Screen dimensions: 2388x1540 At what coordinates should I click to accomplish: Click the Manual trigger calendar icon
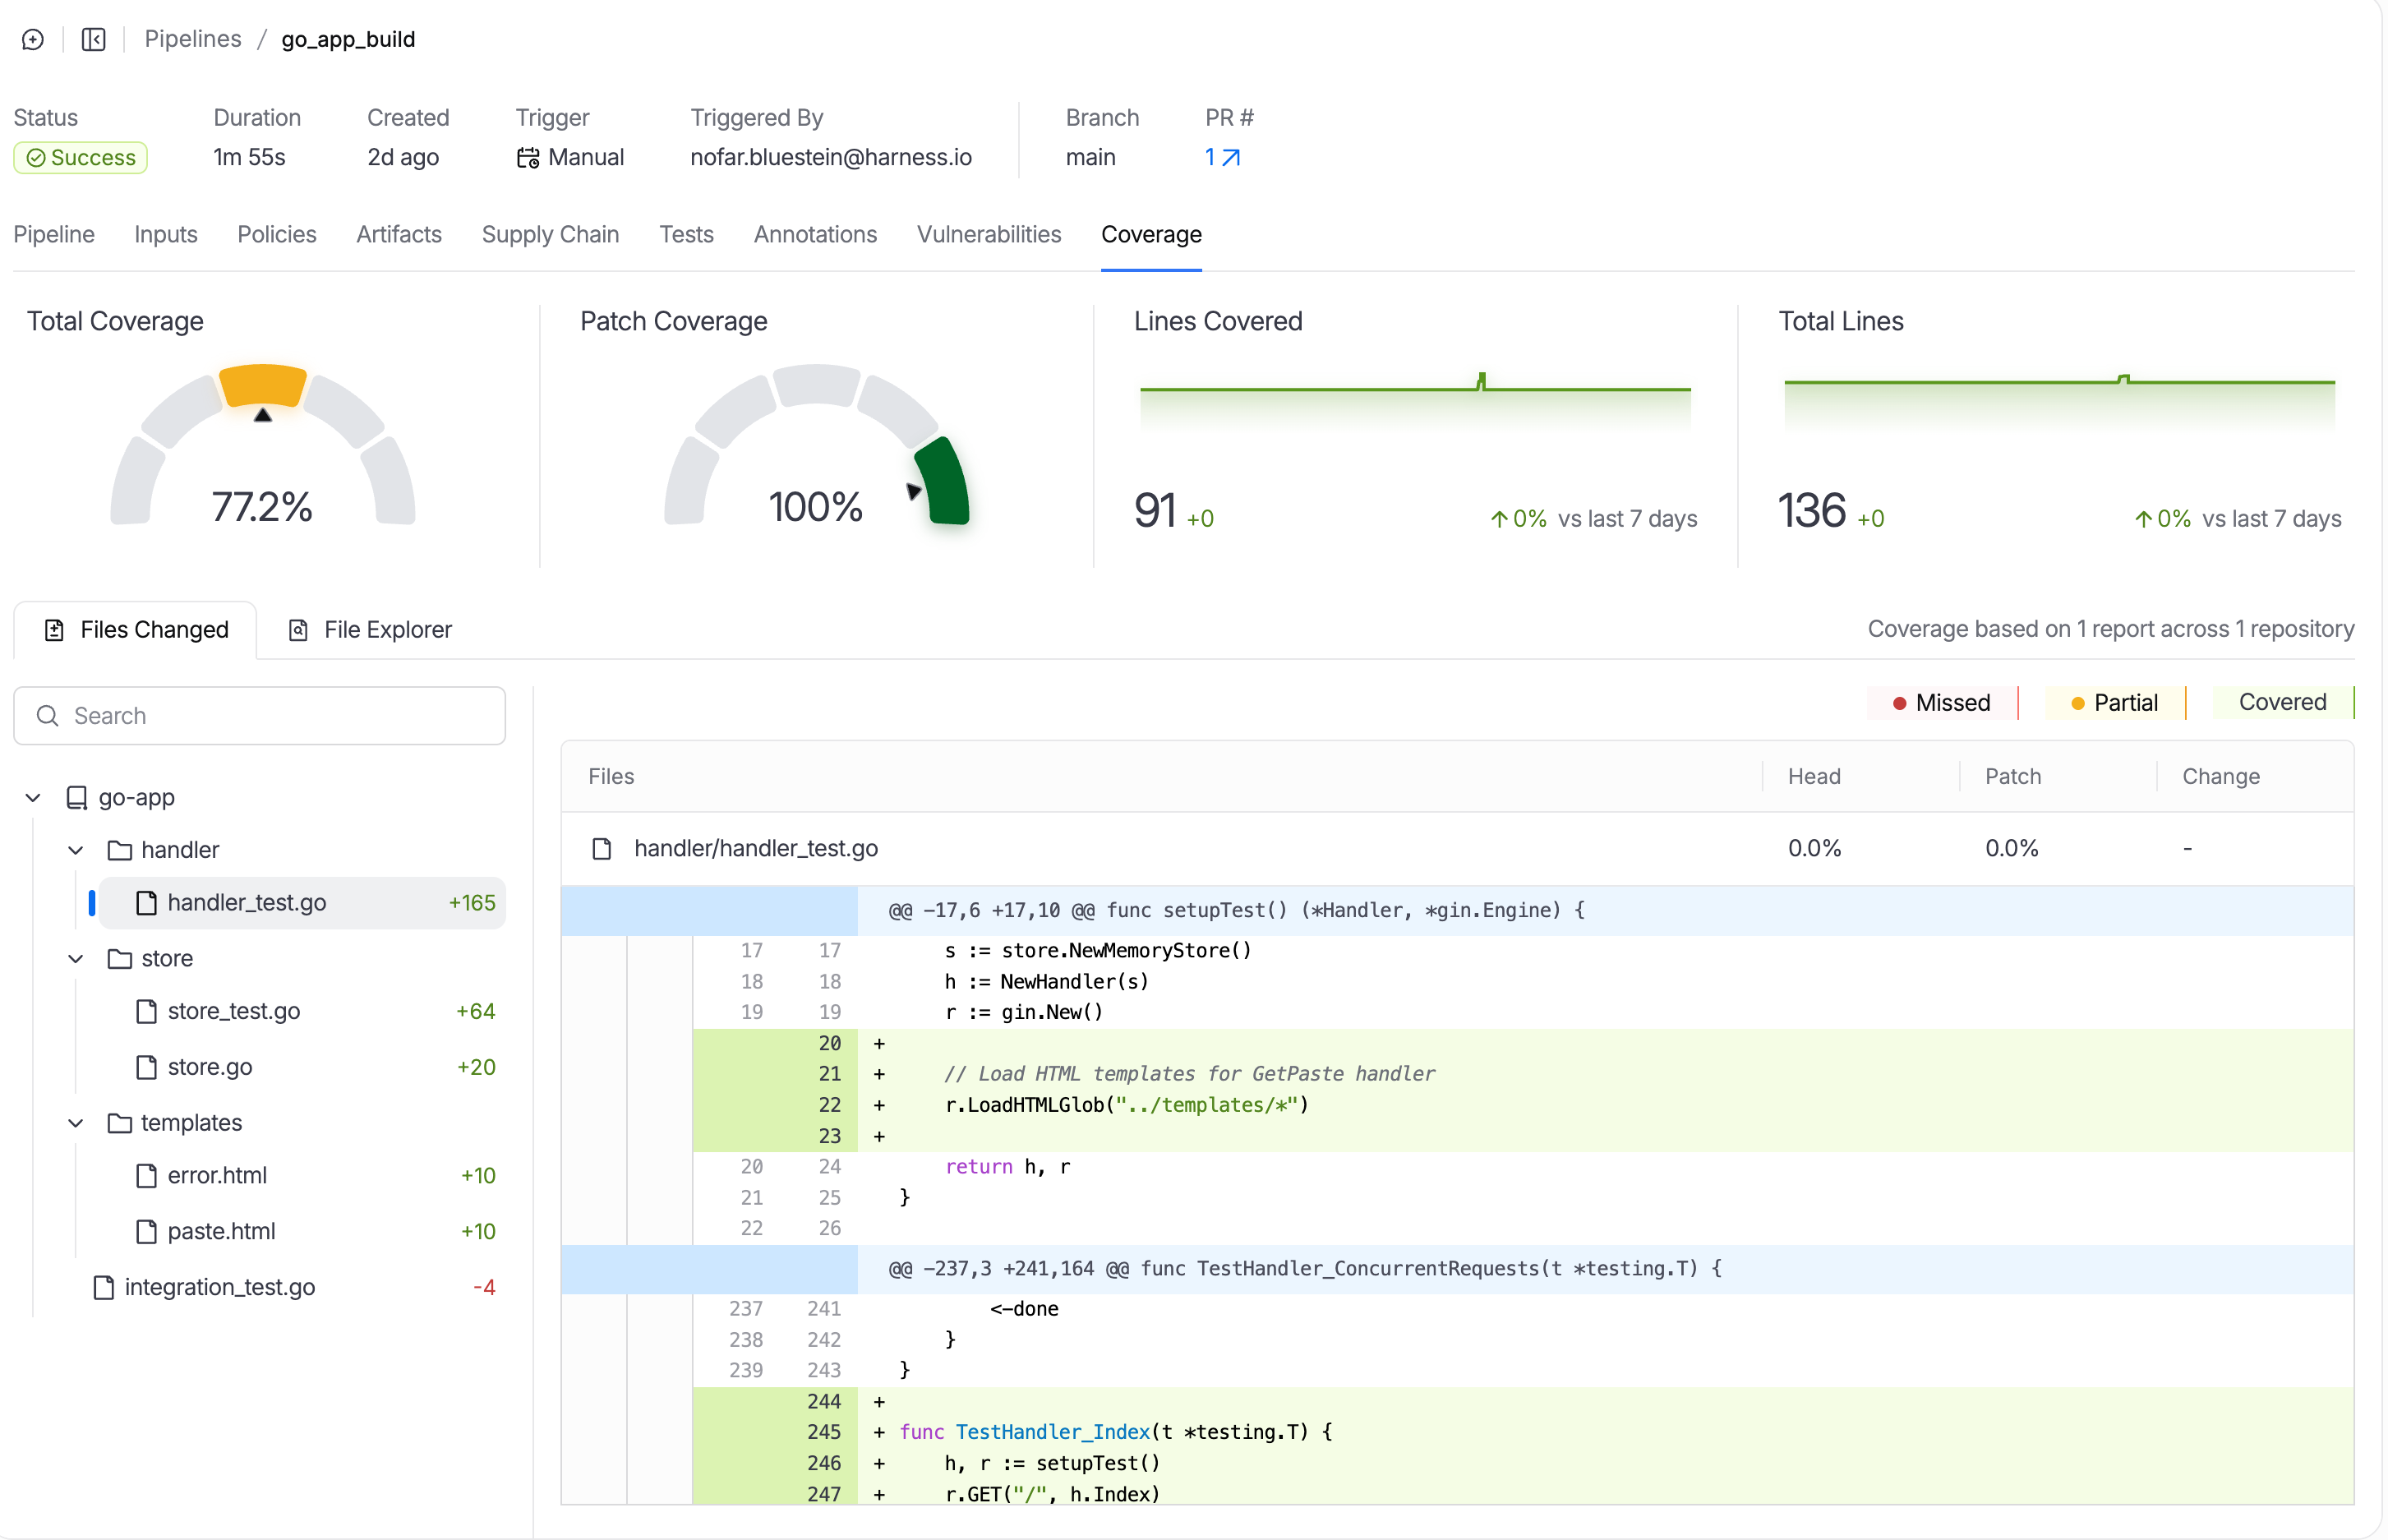tap(527, 158)
